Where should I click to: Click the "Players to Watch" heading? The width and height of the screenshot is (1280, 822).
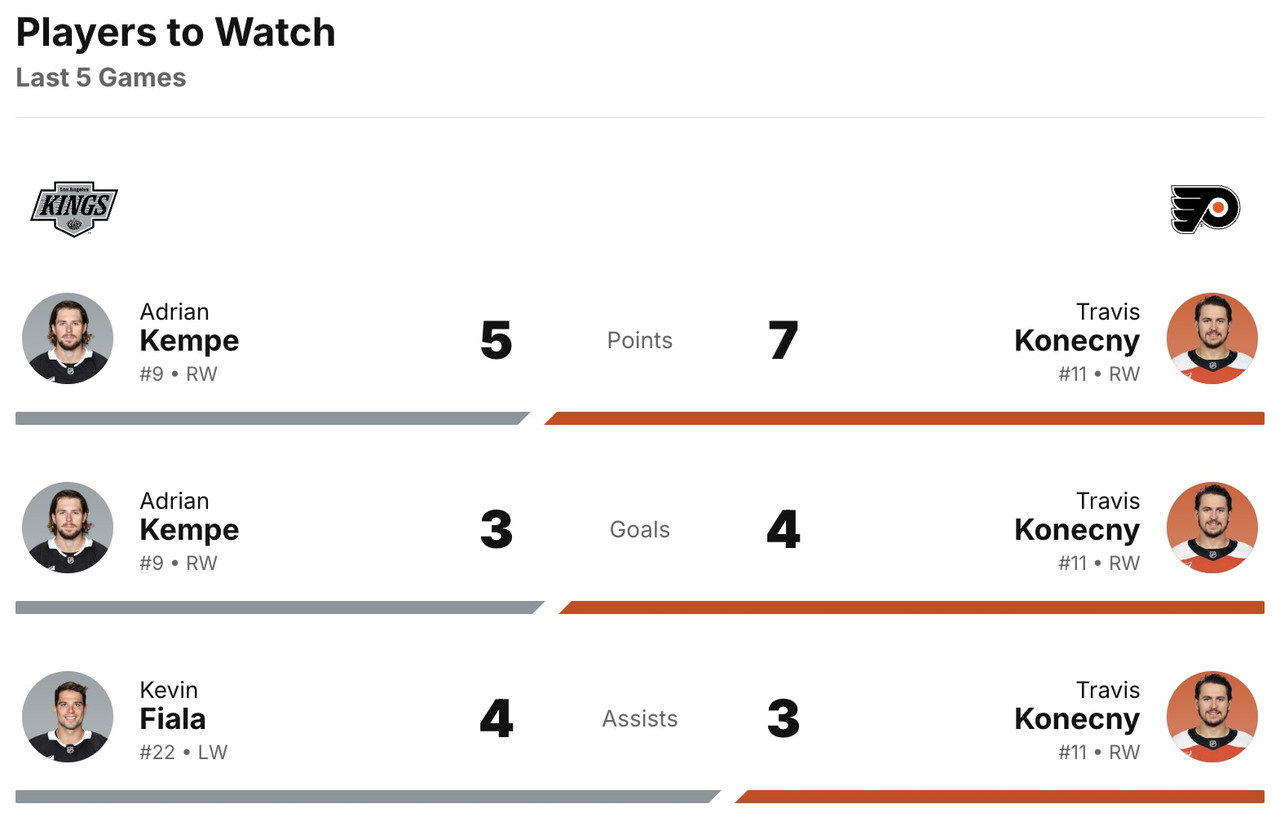point(176,33)
